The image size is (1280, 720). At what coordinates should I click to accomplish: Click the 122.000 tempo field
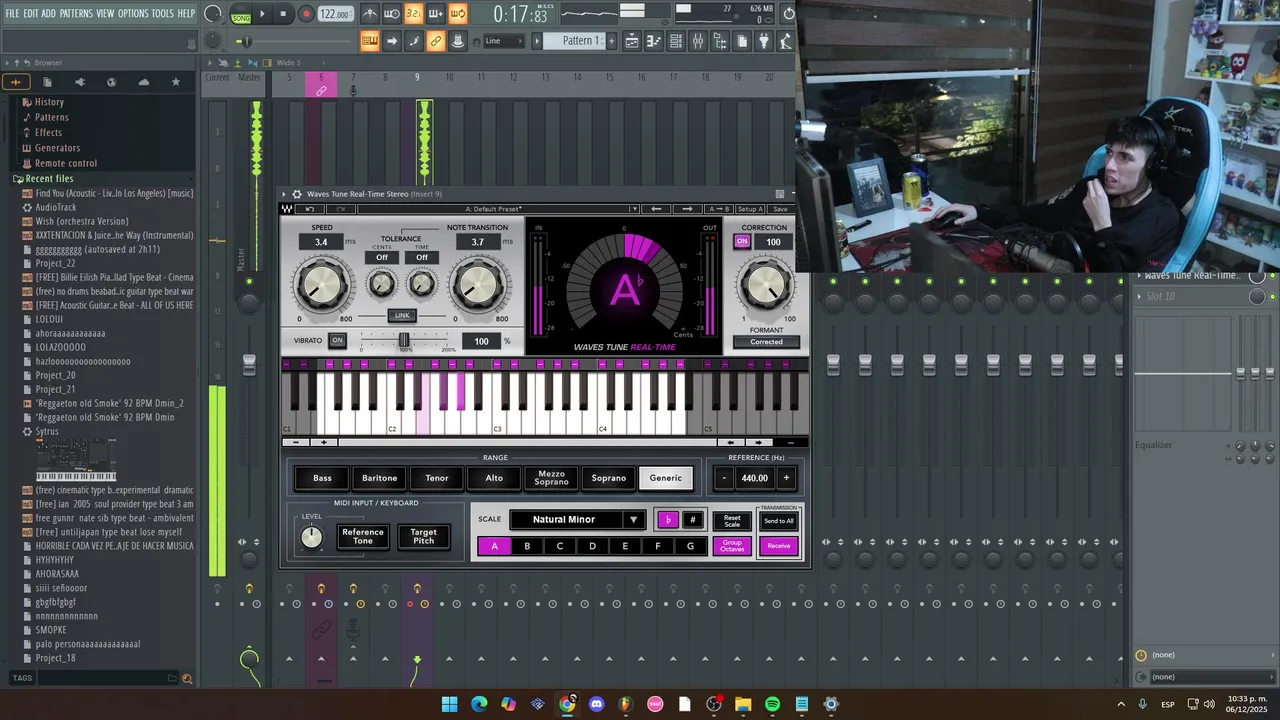coord(336,14)
